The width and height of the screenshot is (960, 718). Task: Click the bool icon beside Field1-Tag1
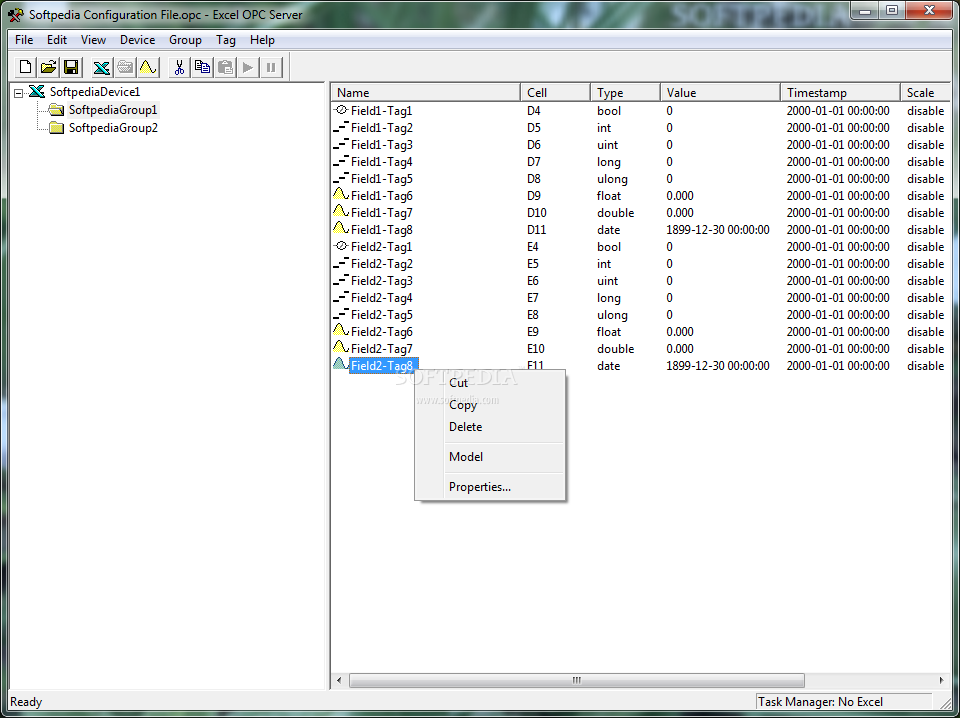[x=341, y=110]
